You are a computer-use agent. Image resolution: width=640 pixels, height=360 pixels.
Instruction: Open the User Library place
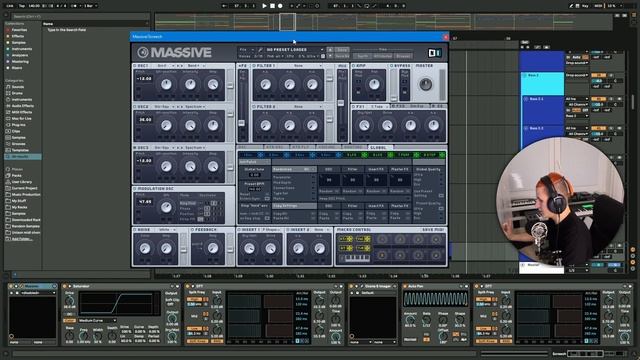click(22, 182)
